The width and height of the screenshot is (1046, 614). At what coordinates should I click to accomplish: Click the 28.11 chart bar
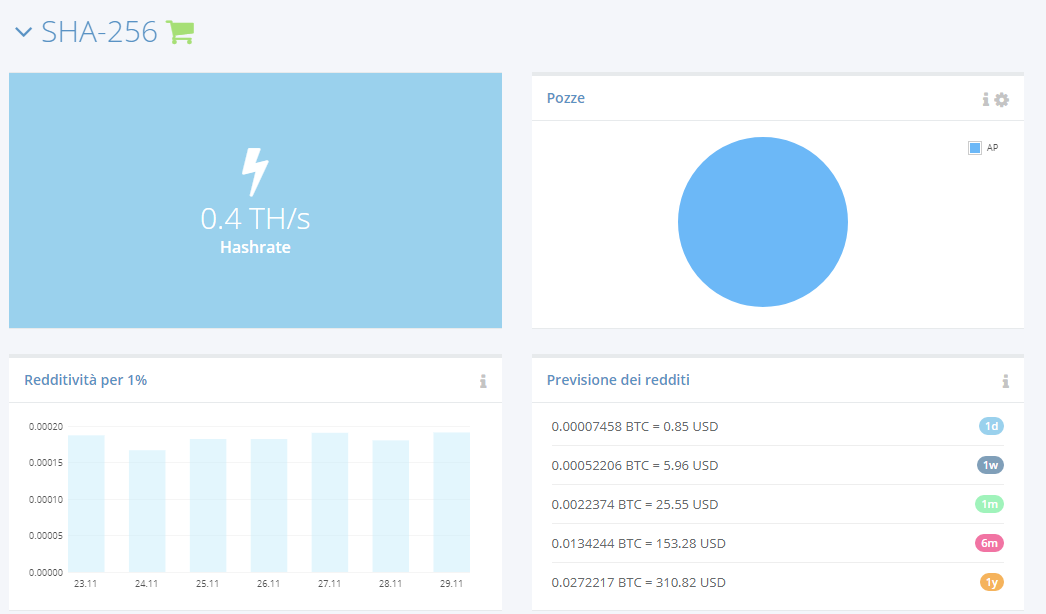tap(391, 507)
